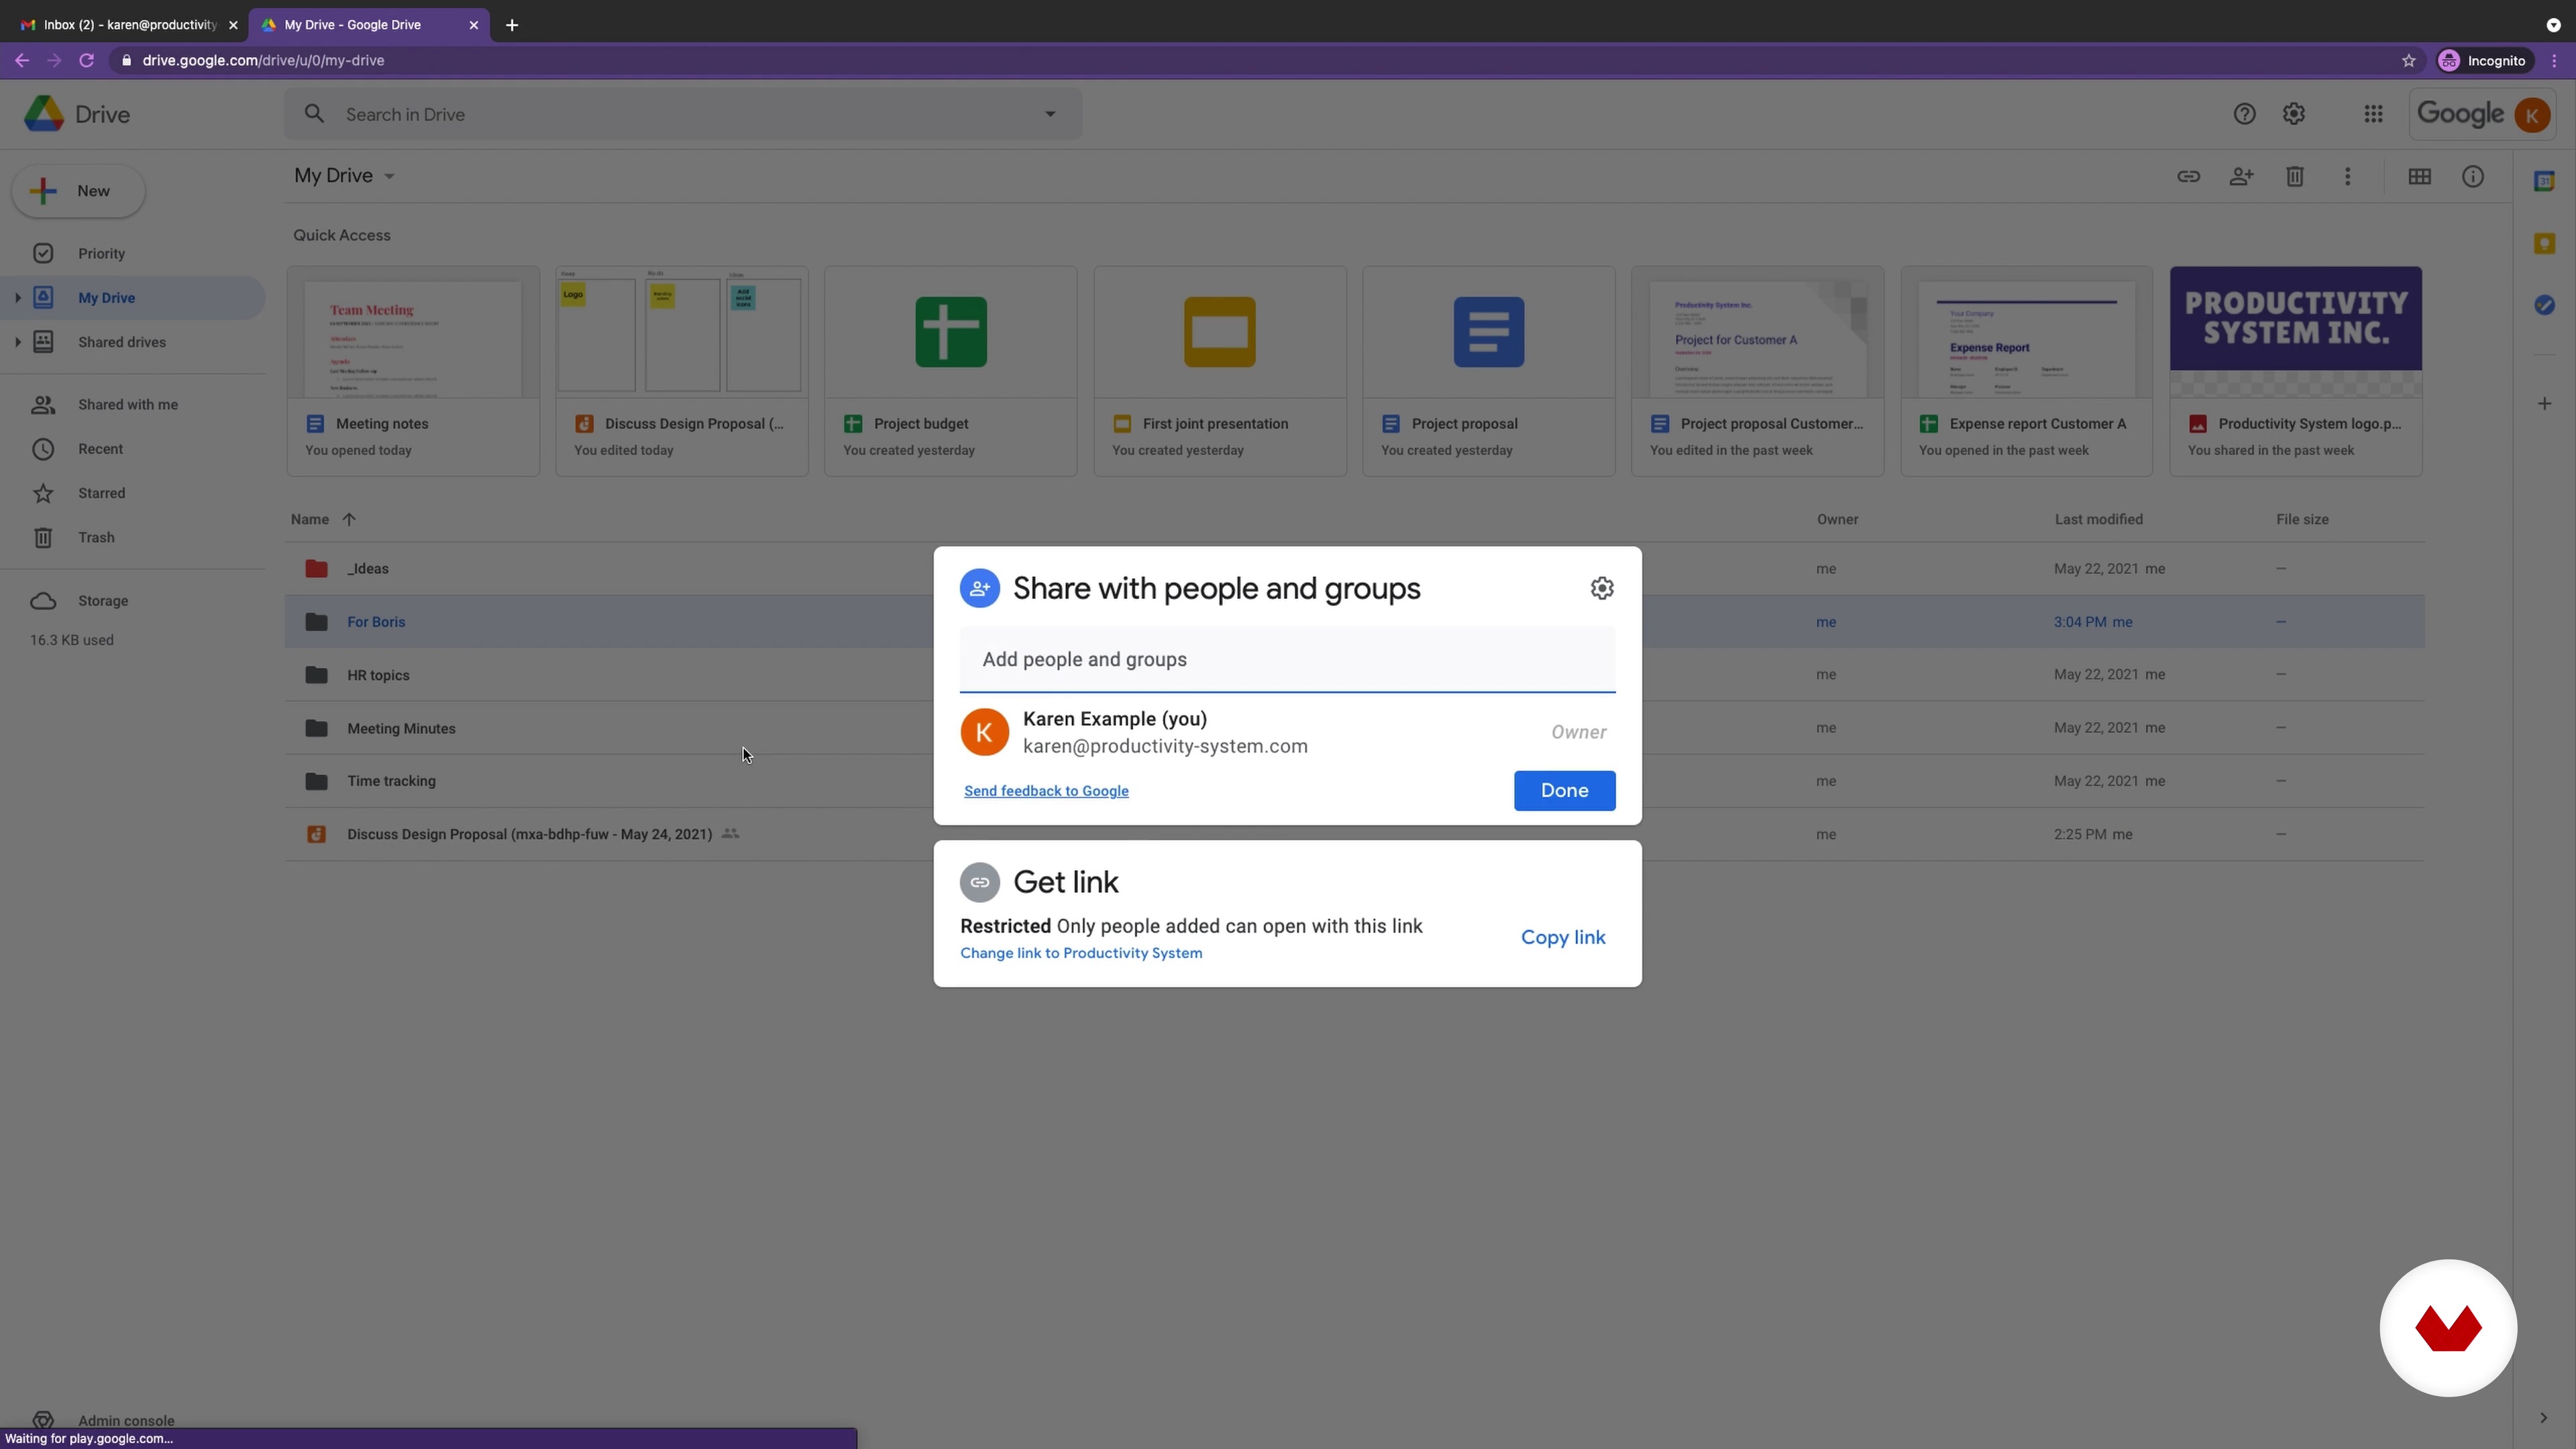Screen dimensions: 2576x1449
Task: Click Change link to Productivity System
Action: coord(1080,953)
